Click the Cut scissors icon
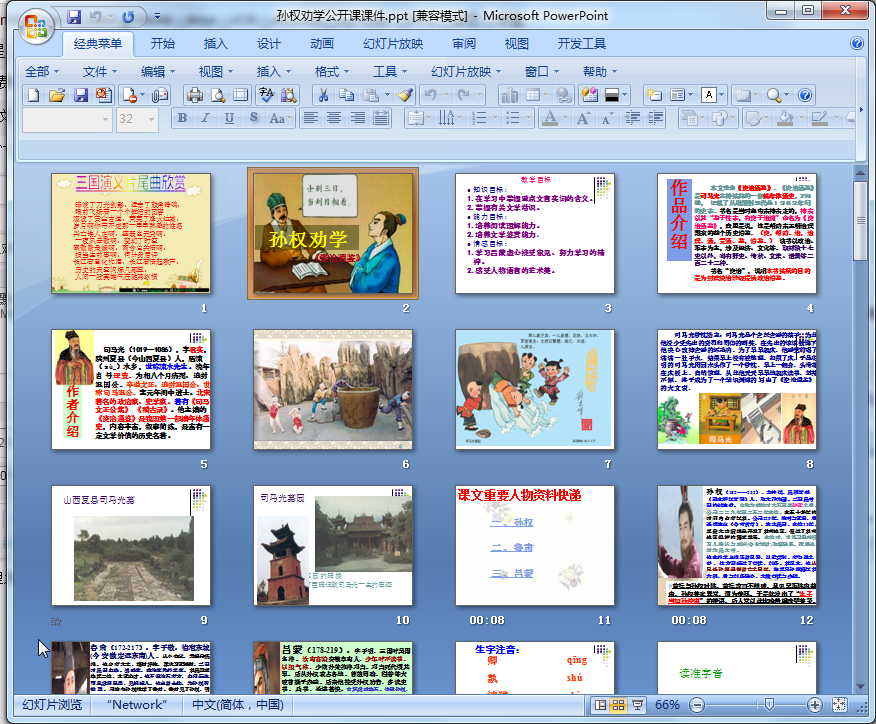This screenshot has height=724, width=876. 323,95
